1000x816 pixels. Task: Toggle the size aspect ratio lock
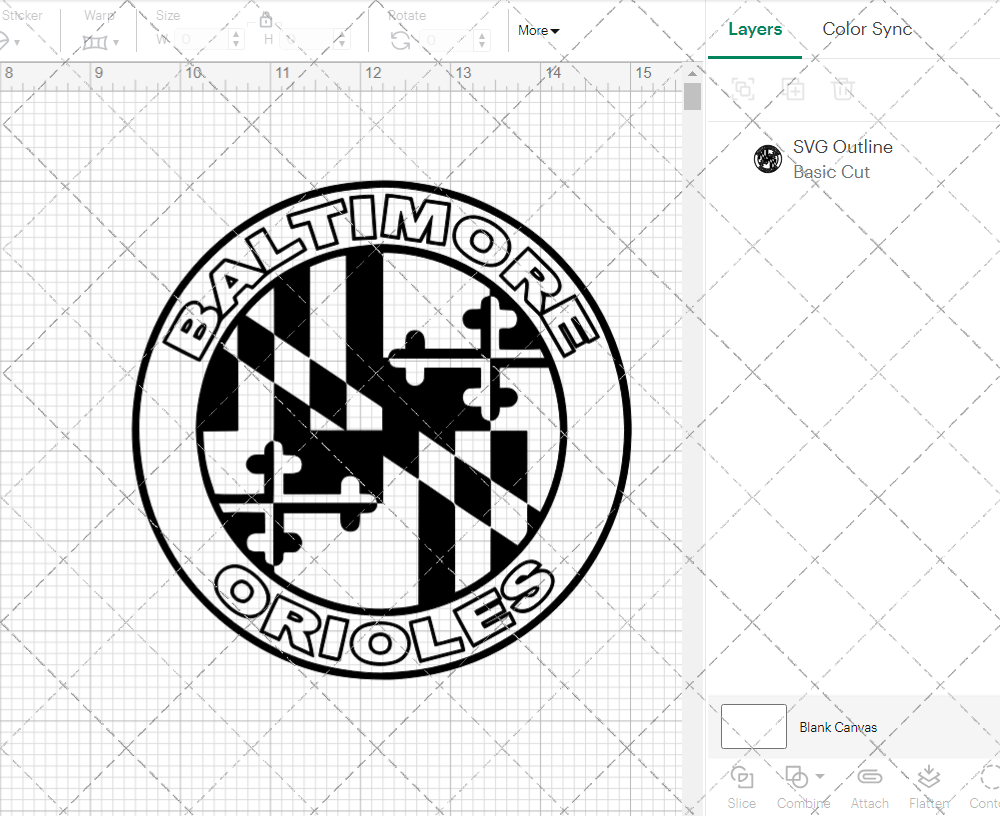pos(266,20)
